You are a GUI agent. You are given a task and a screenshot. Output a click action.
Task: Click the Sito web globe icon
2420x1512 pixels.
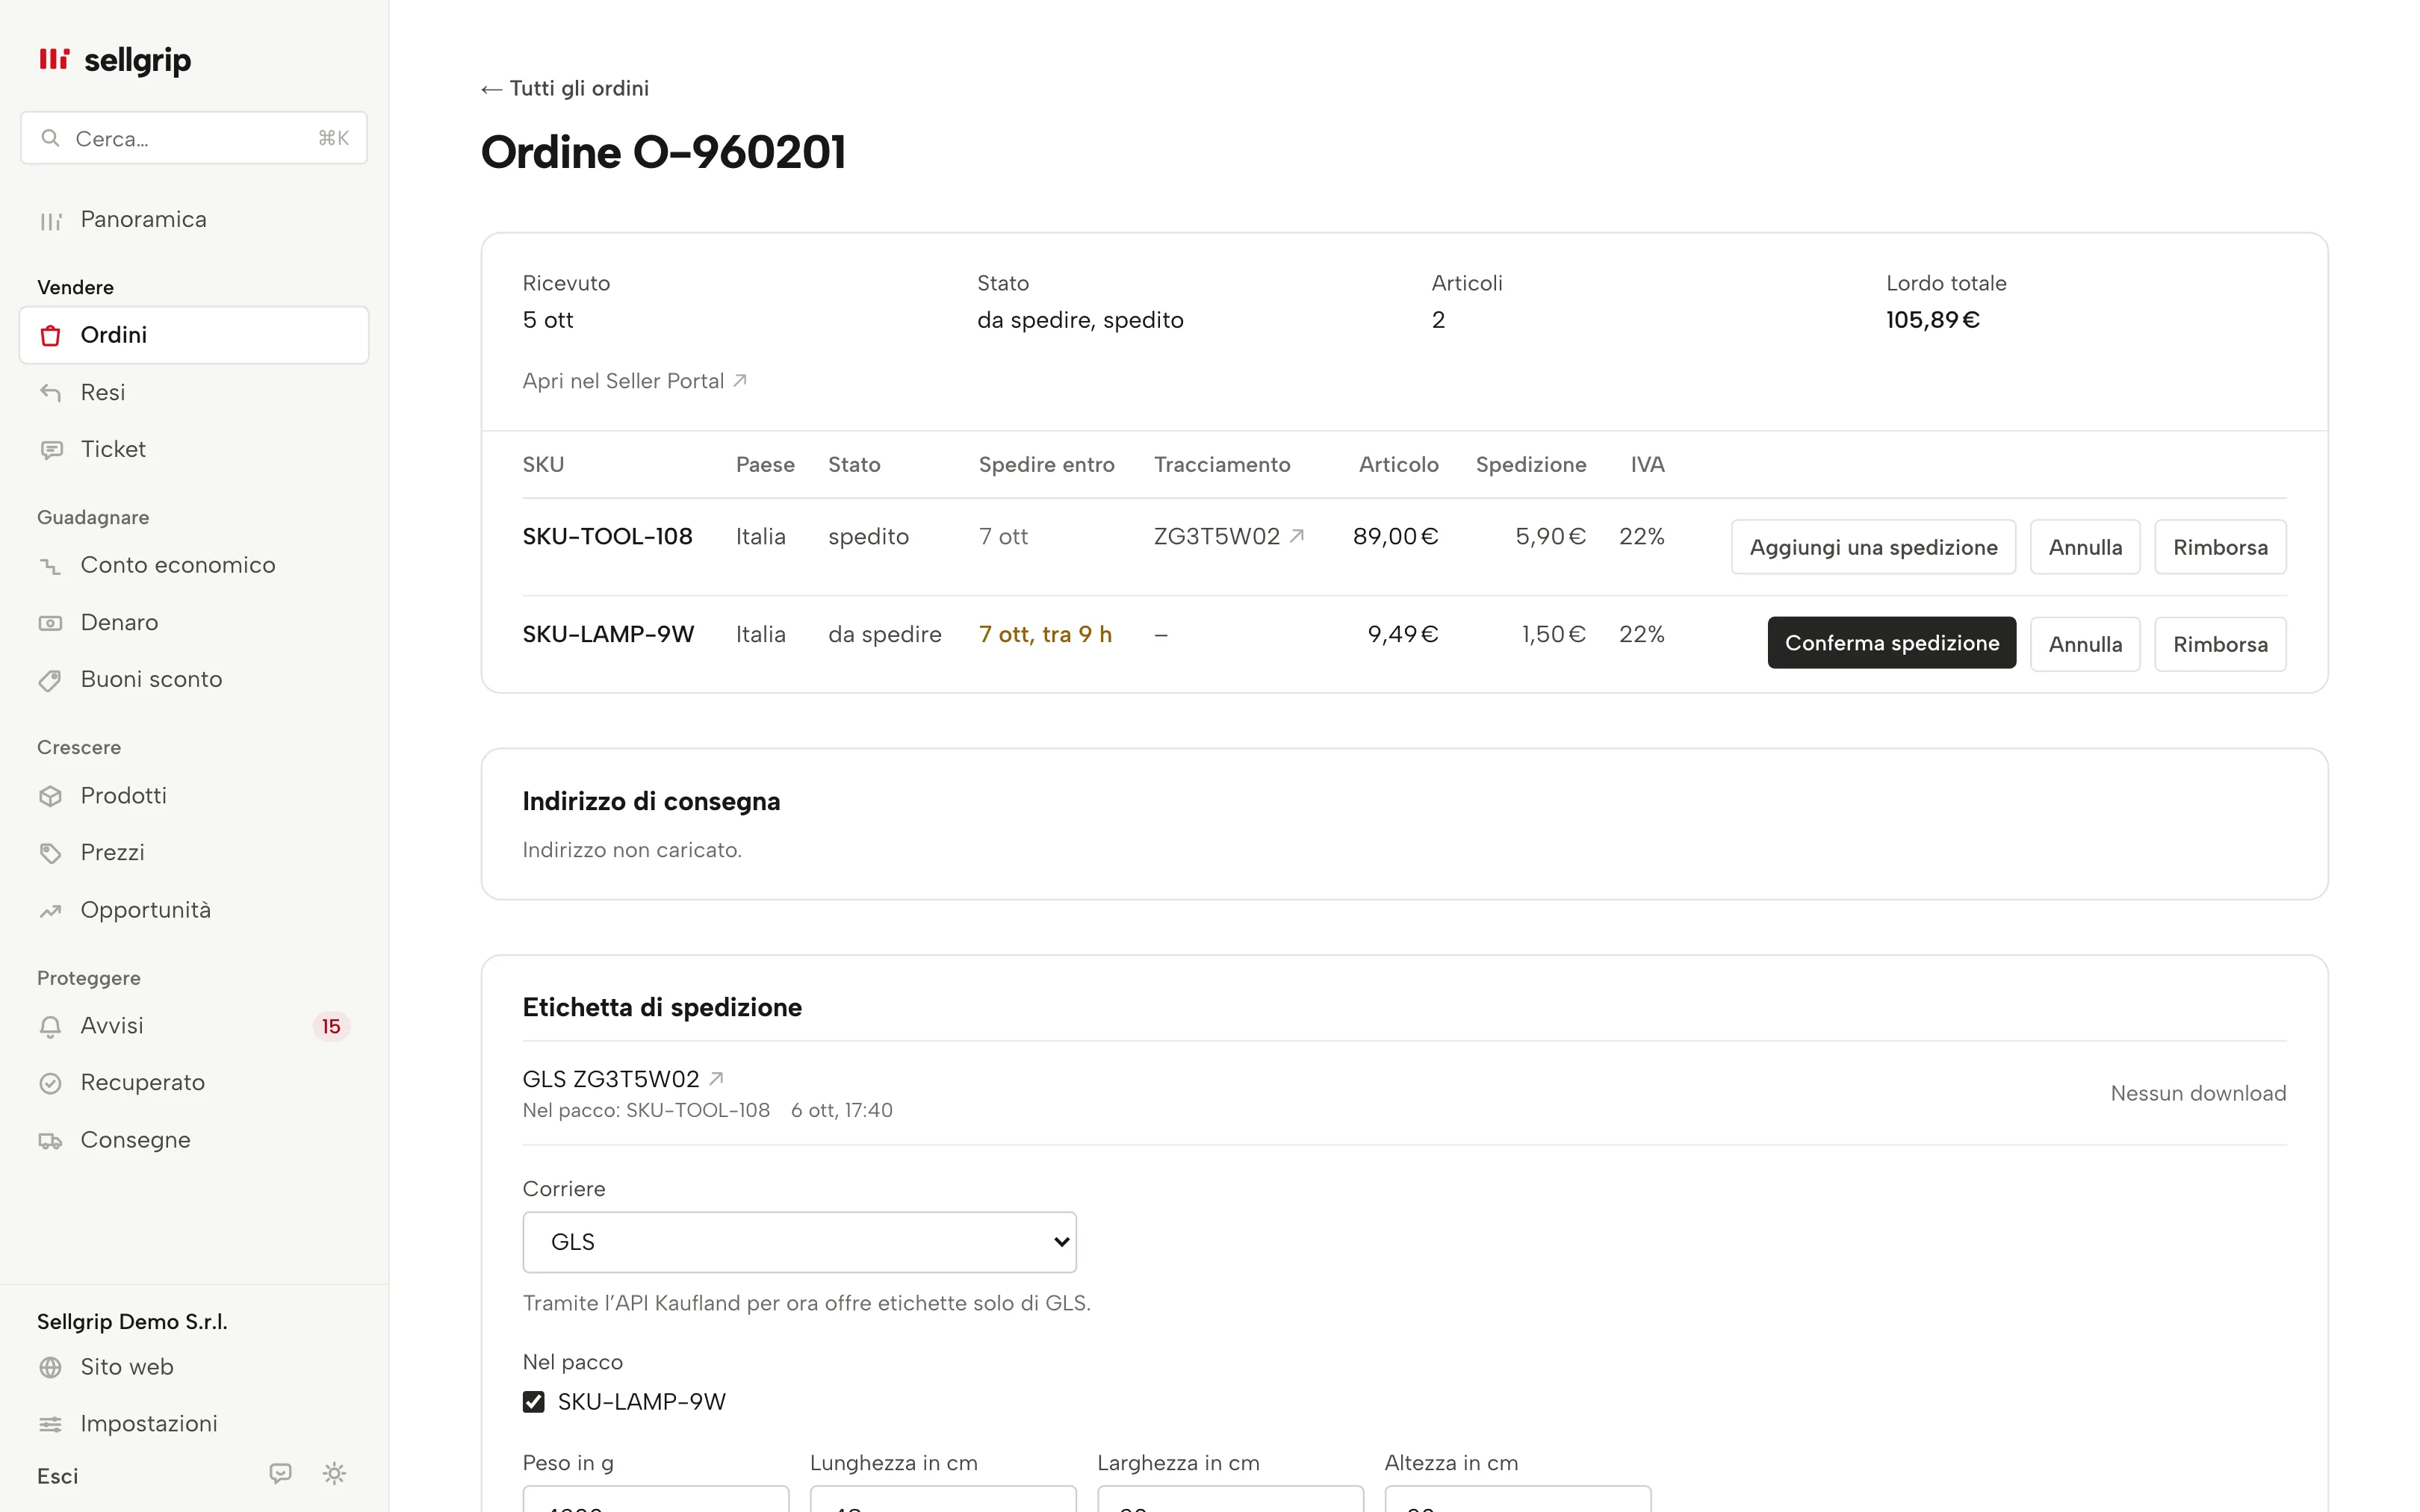point(50,1367)
